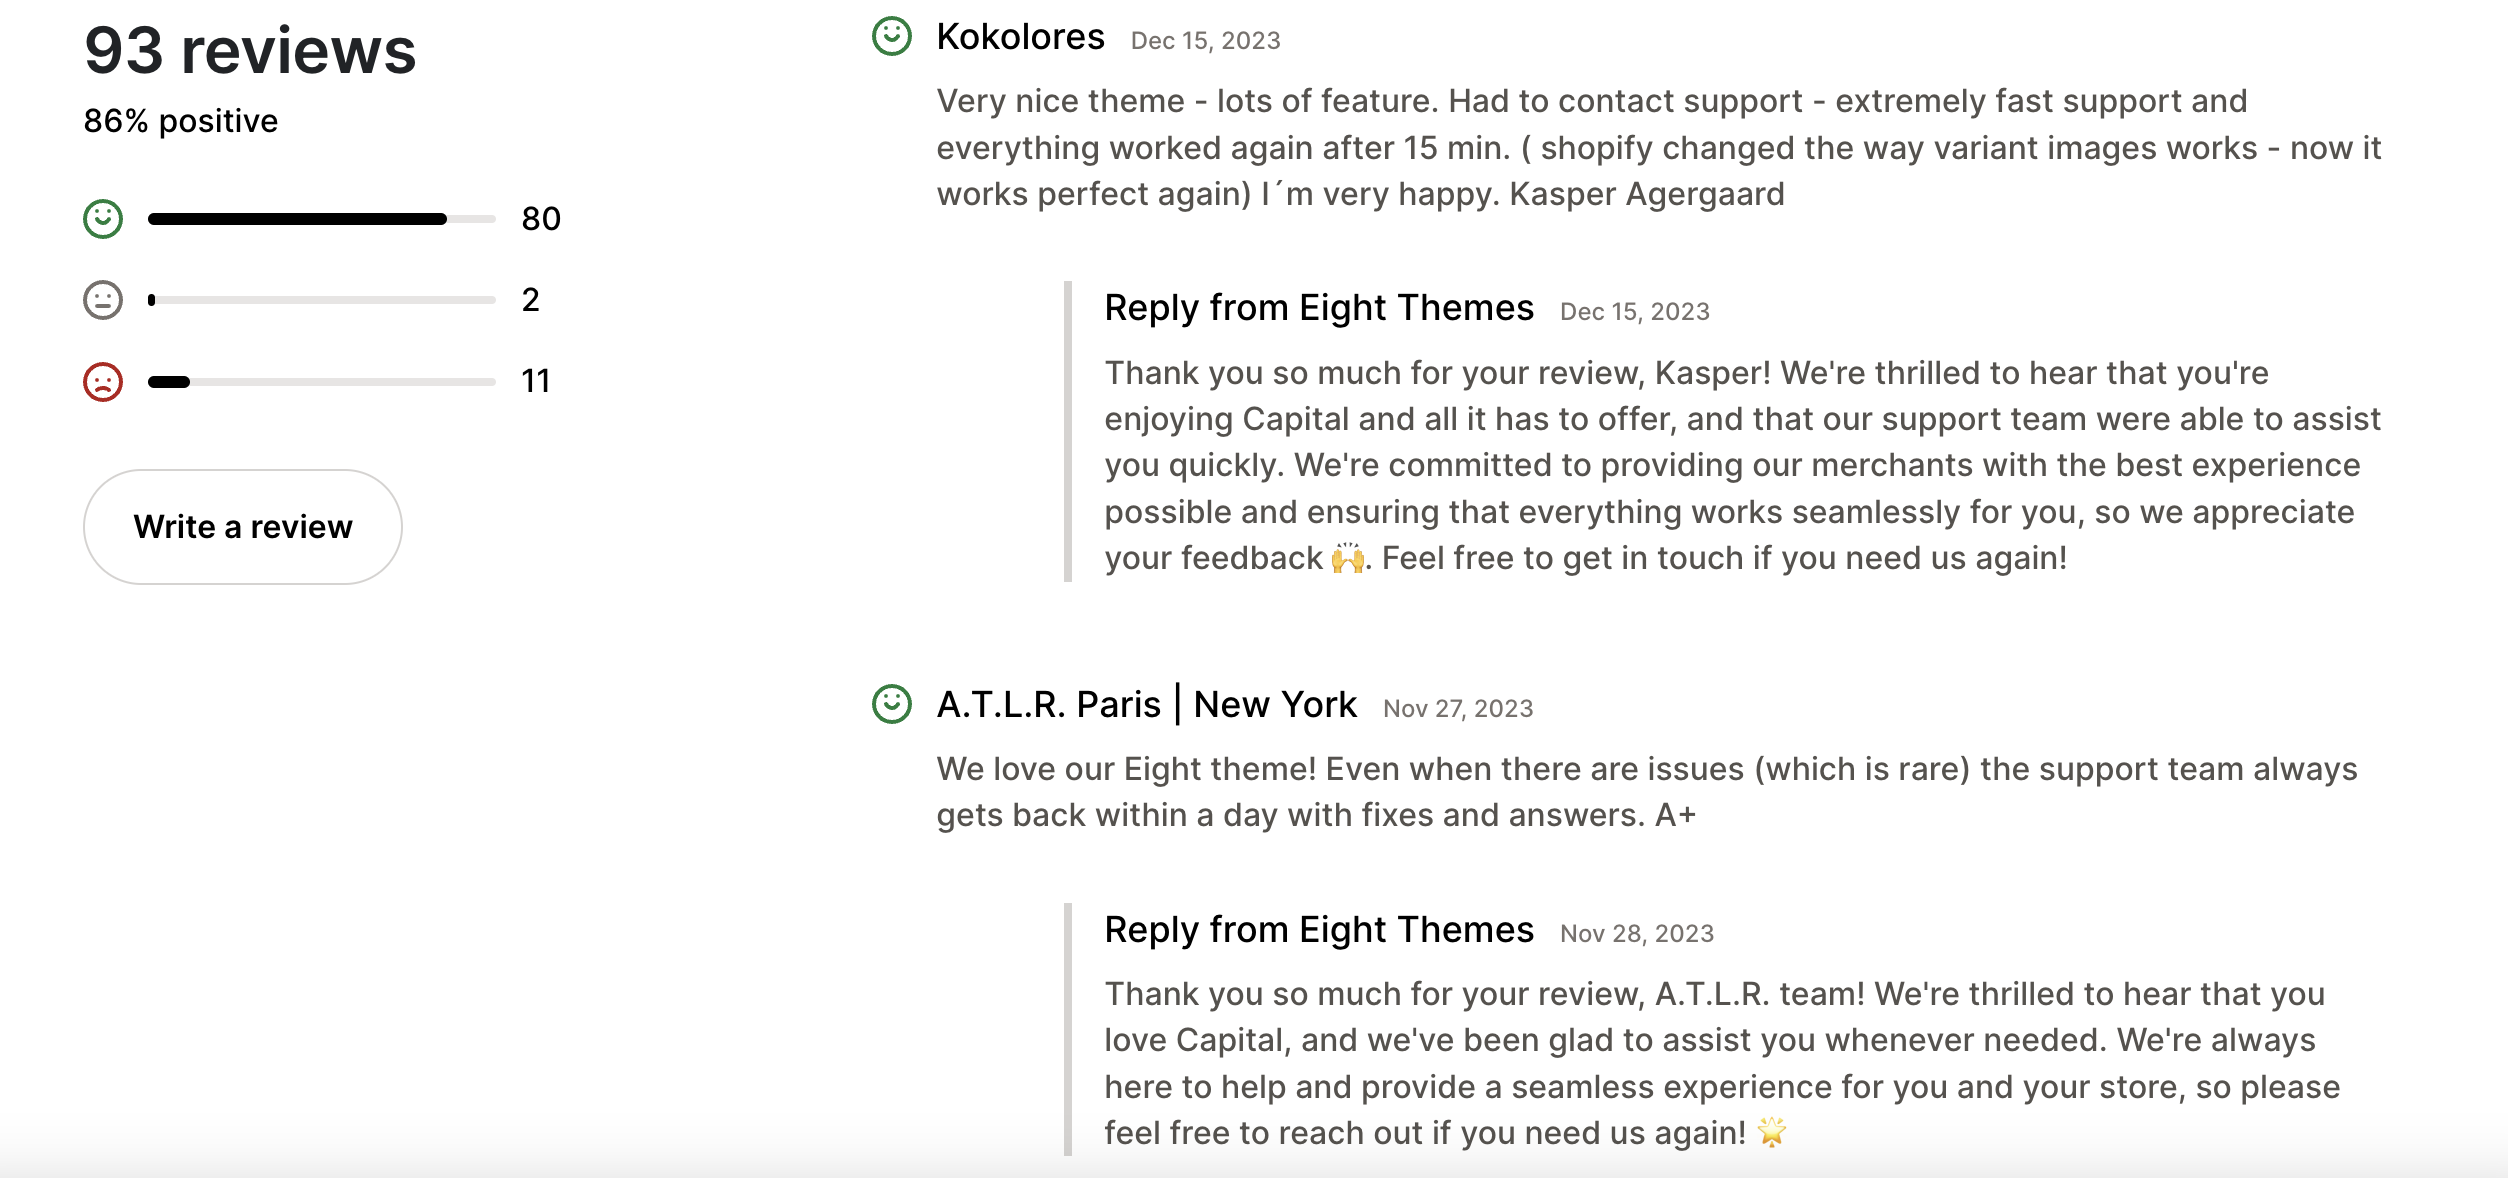Viewport: 2508px width, 1178px height.
Task: Click the Reply from Eight Themes link
Action: point(1318,308)
